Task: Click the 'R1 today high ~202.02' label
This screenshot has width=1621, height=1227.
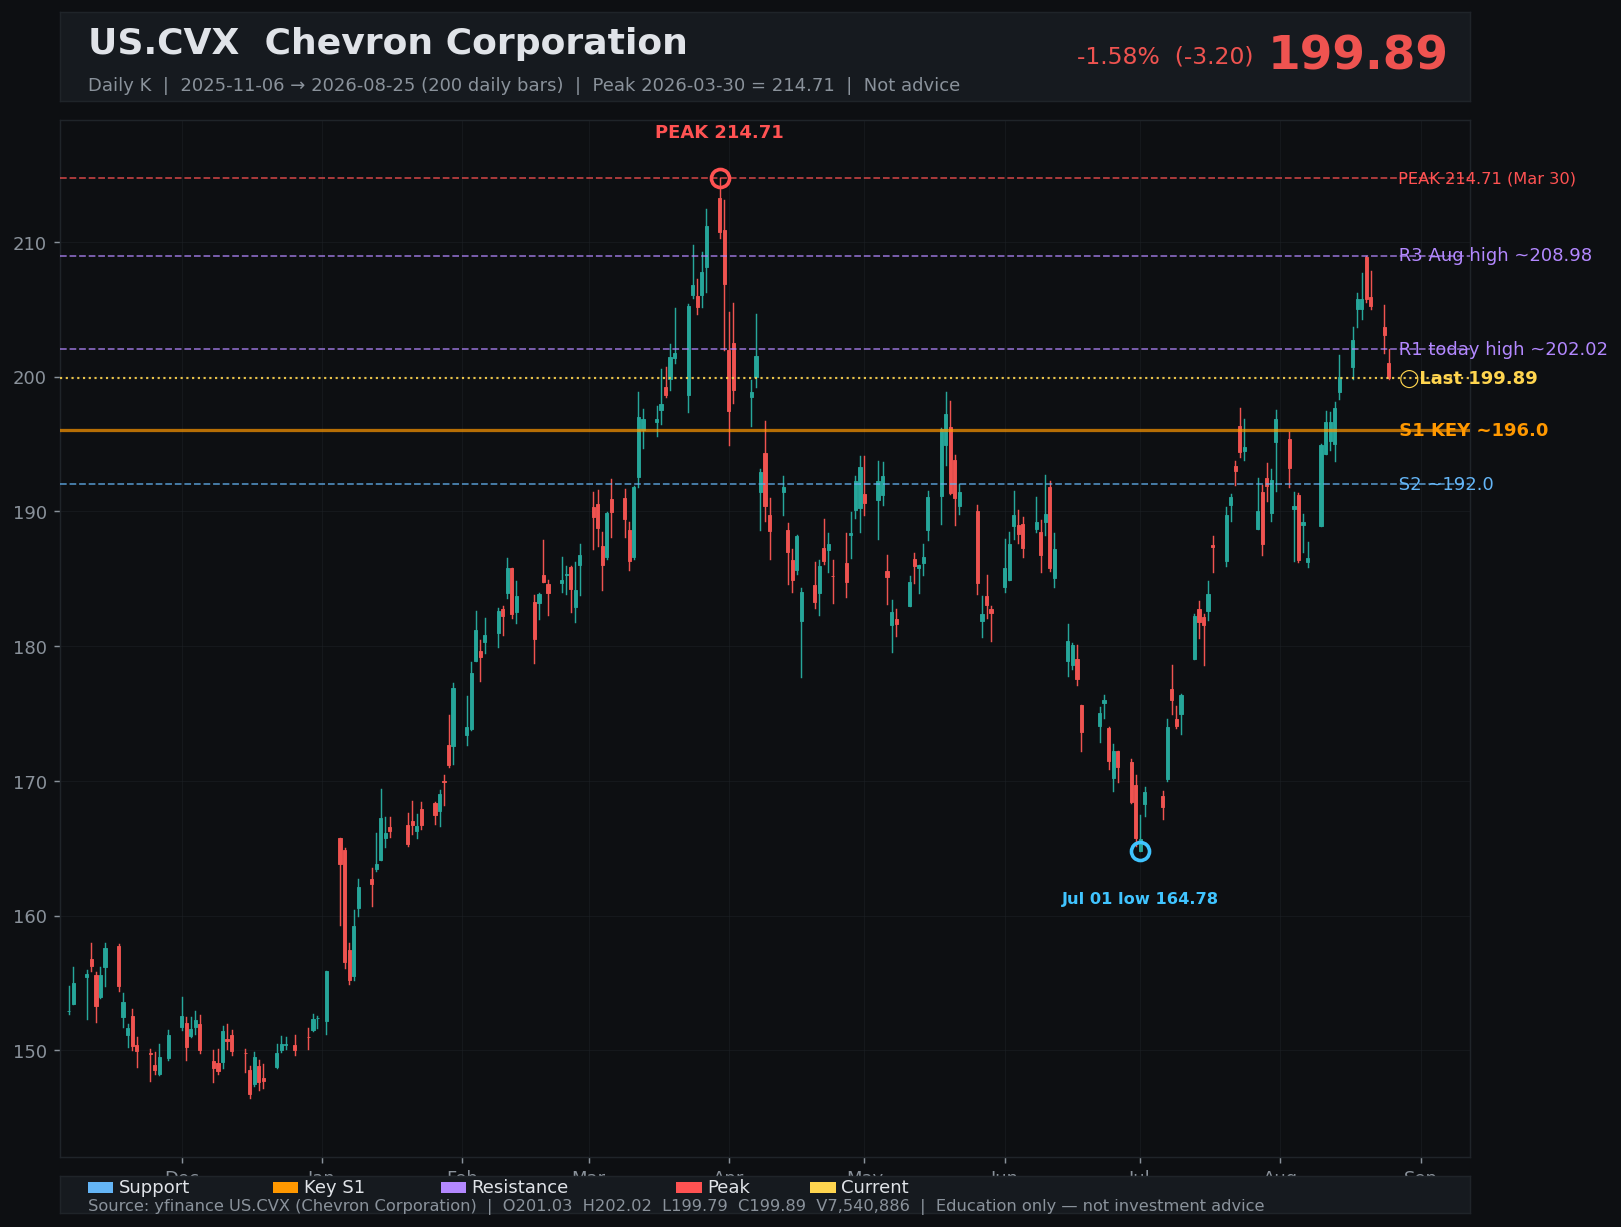Action: click(x=1503, y=349)
